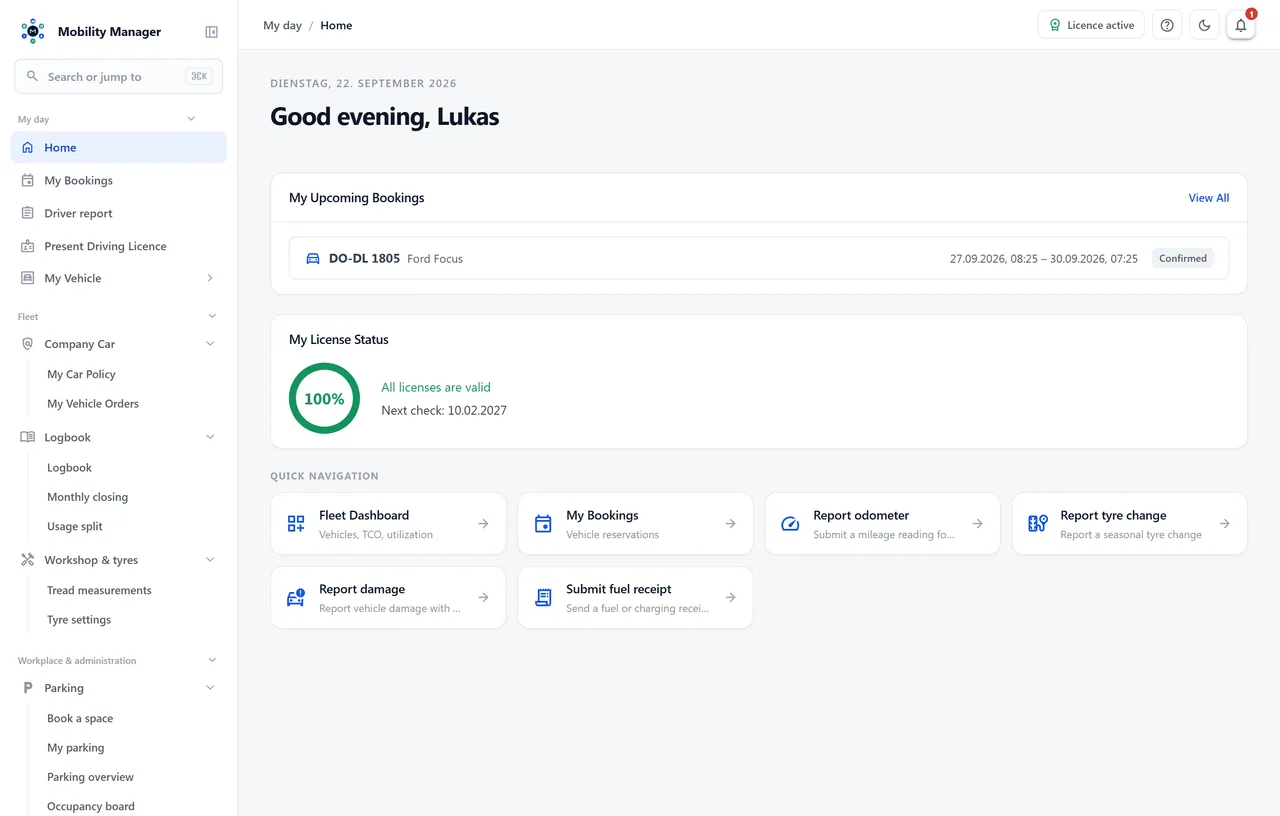Collapse the Workshop & tyres group

coord(210,560)
